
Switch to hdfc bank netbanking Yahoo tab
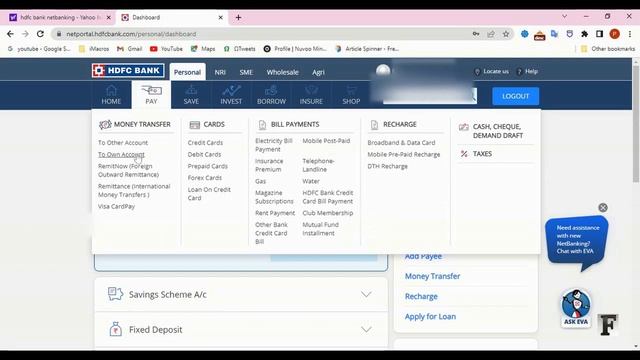60,18
